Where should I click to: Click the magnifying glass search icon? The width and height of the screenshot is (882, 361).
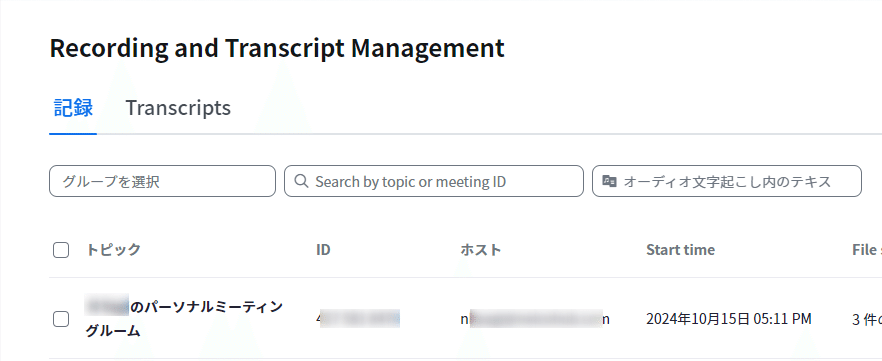[x=302, y=181]
